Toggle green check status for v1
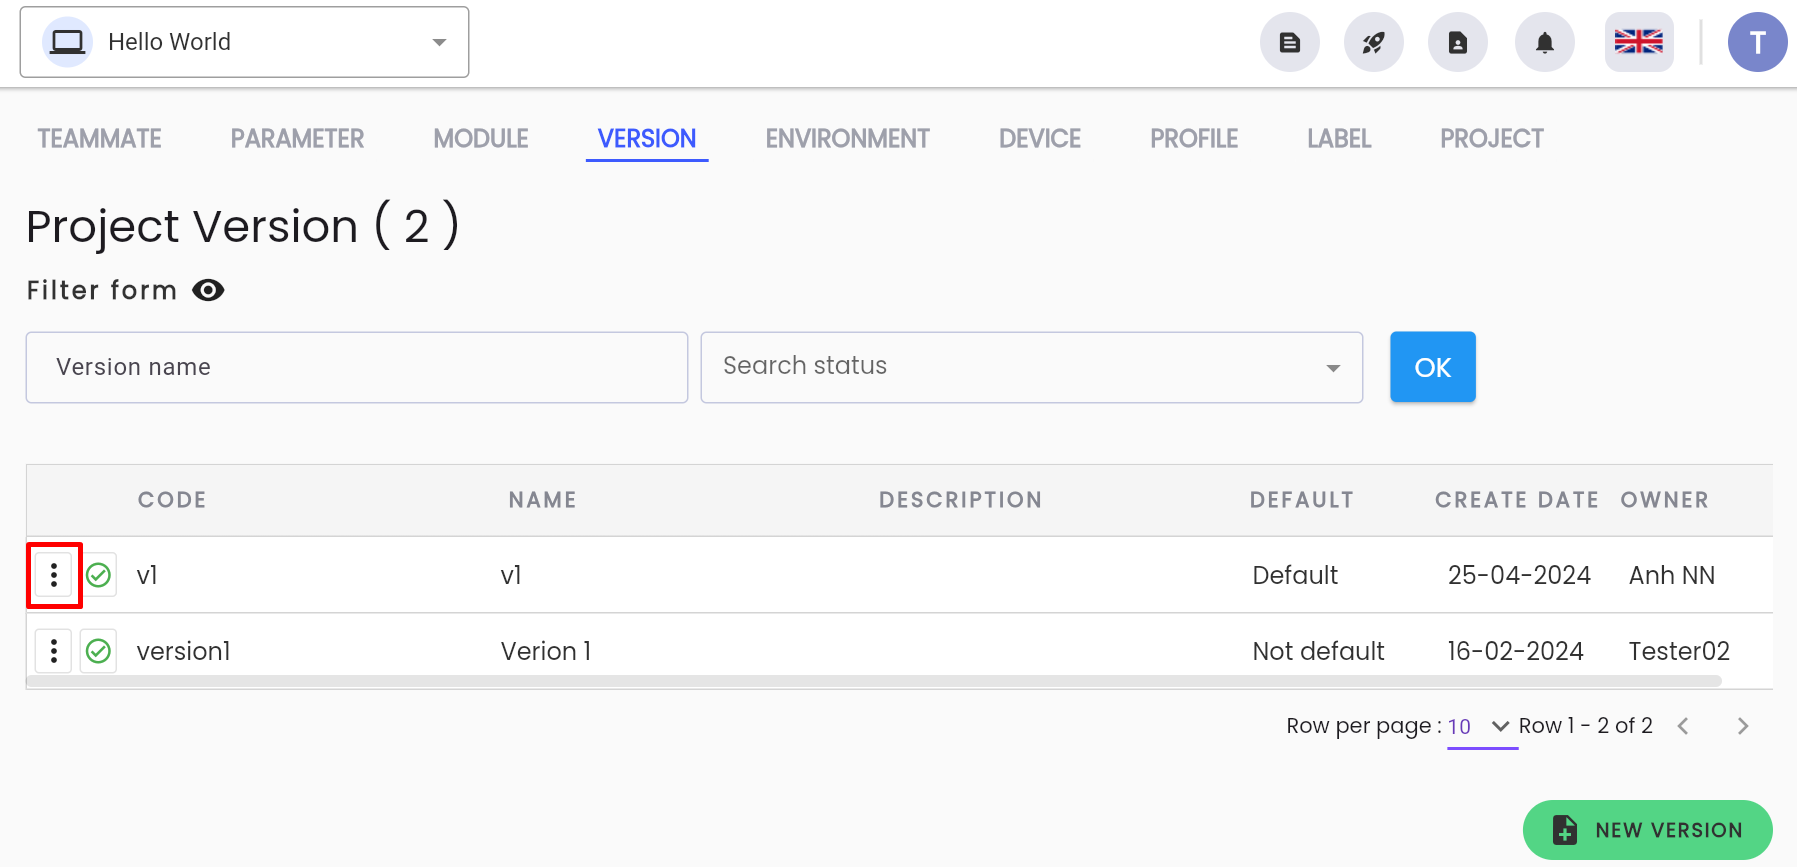 coord(98,575)
